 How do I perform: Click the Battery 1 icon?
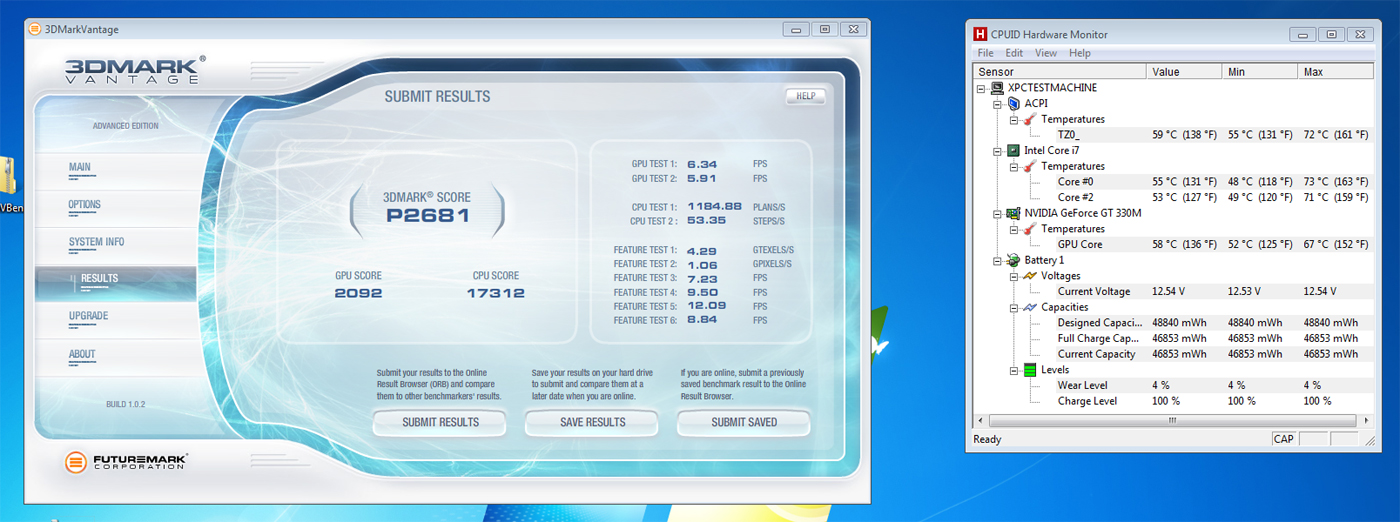1014,260
